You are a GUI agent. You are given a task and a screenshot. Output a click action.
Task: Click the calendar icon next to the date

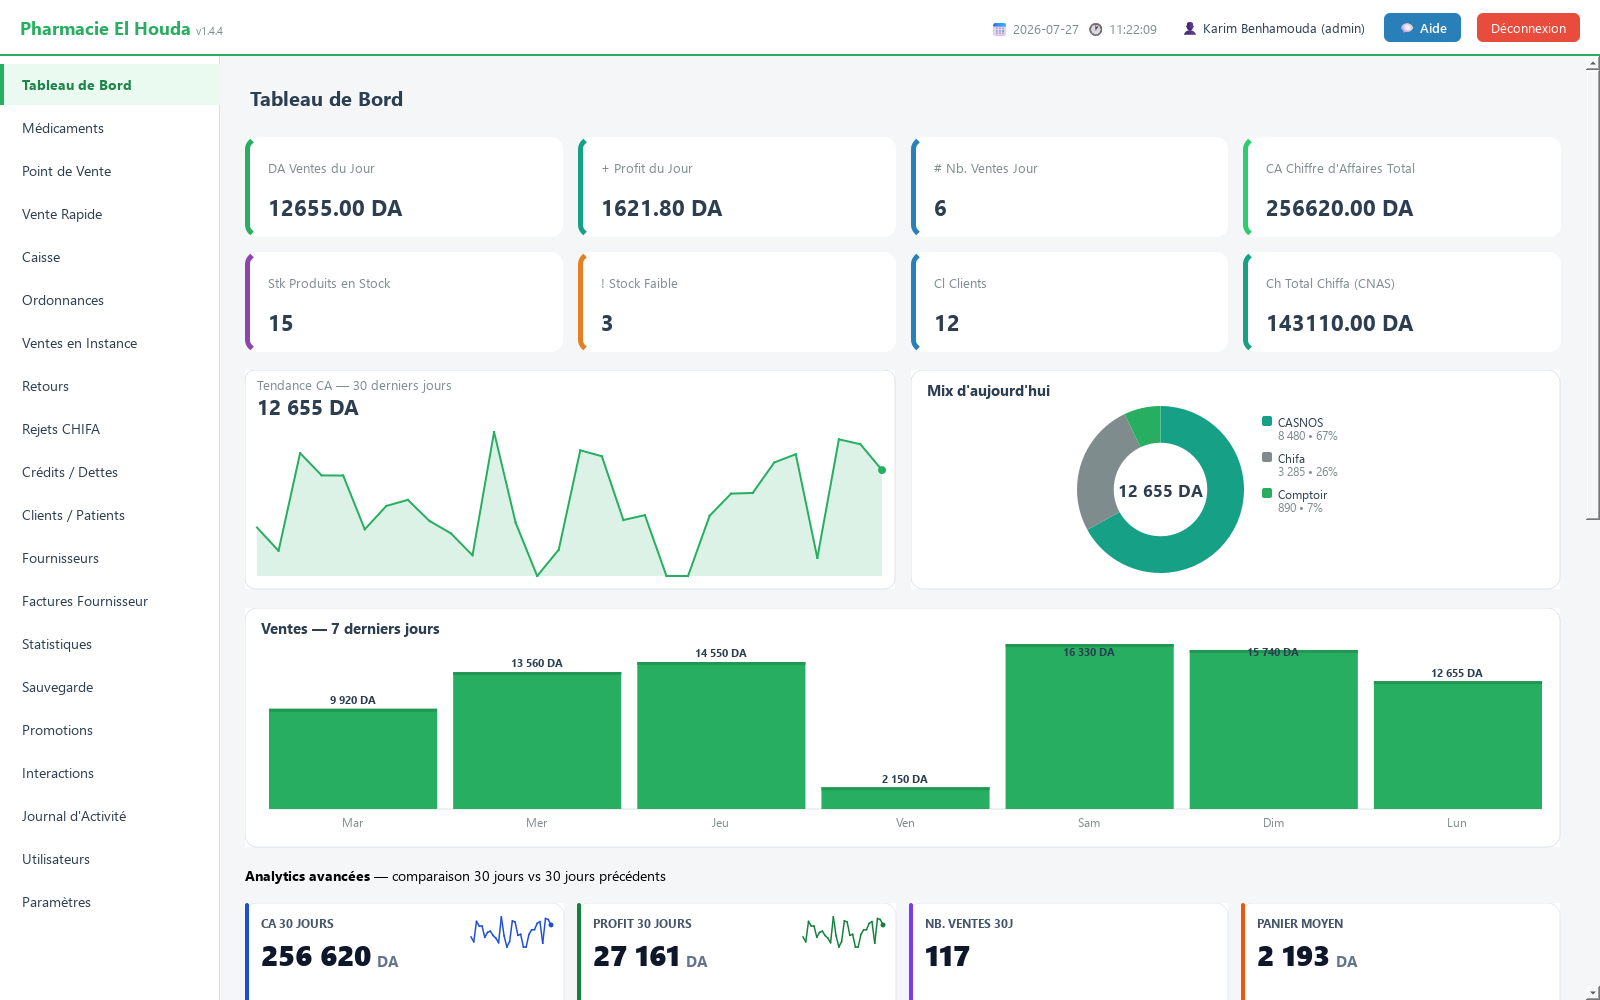[x=999, y=29]
